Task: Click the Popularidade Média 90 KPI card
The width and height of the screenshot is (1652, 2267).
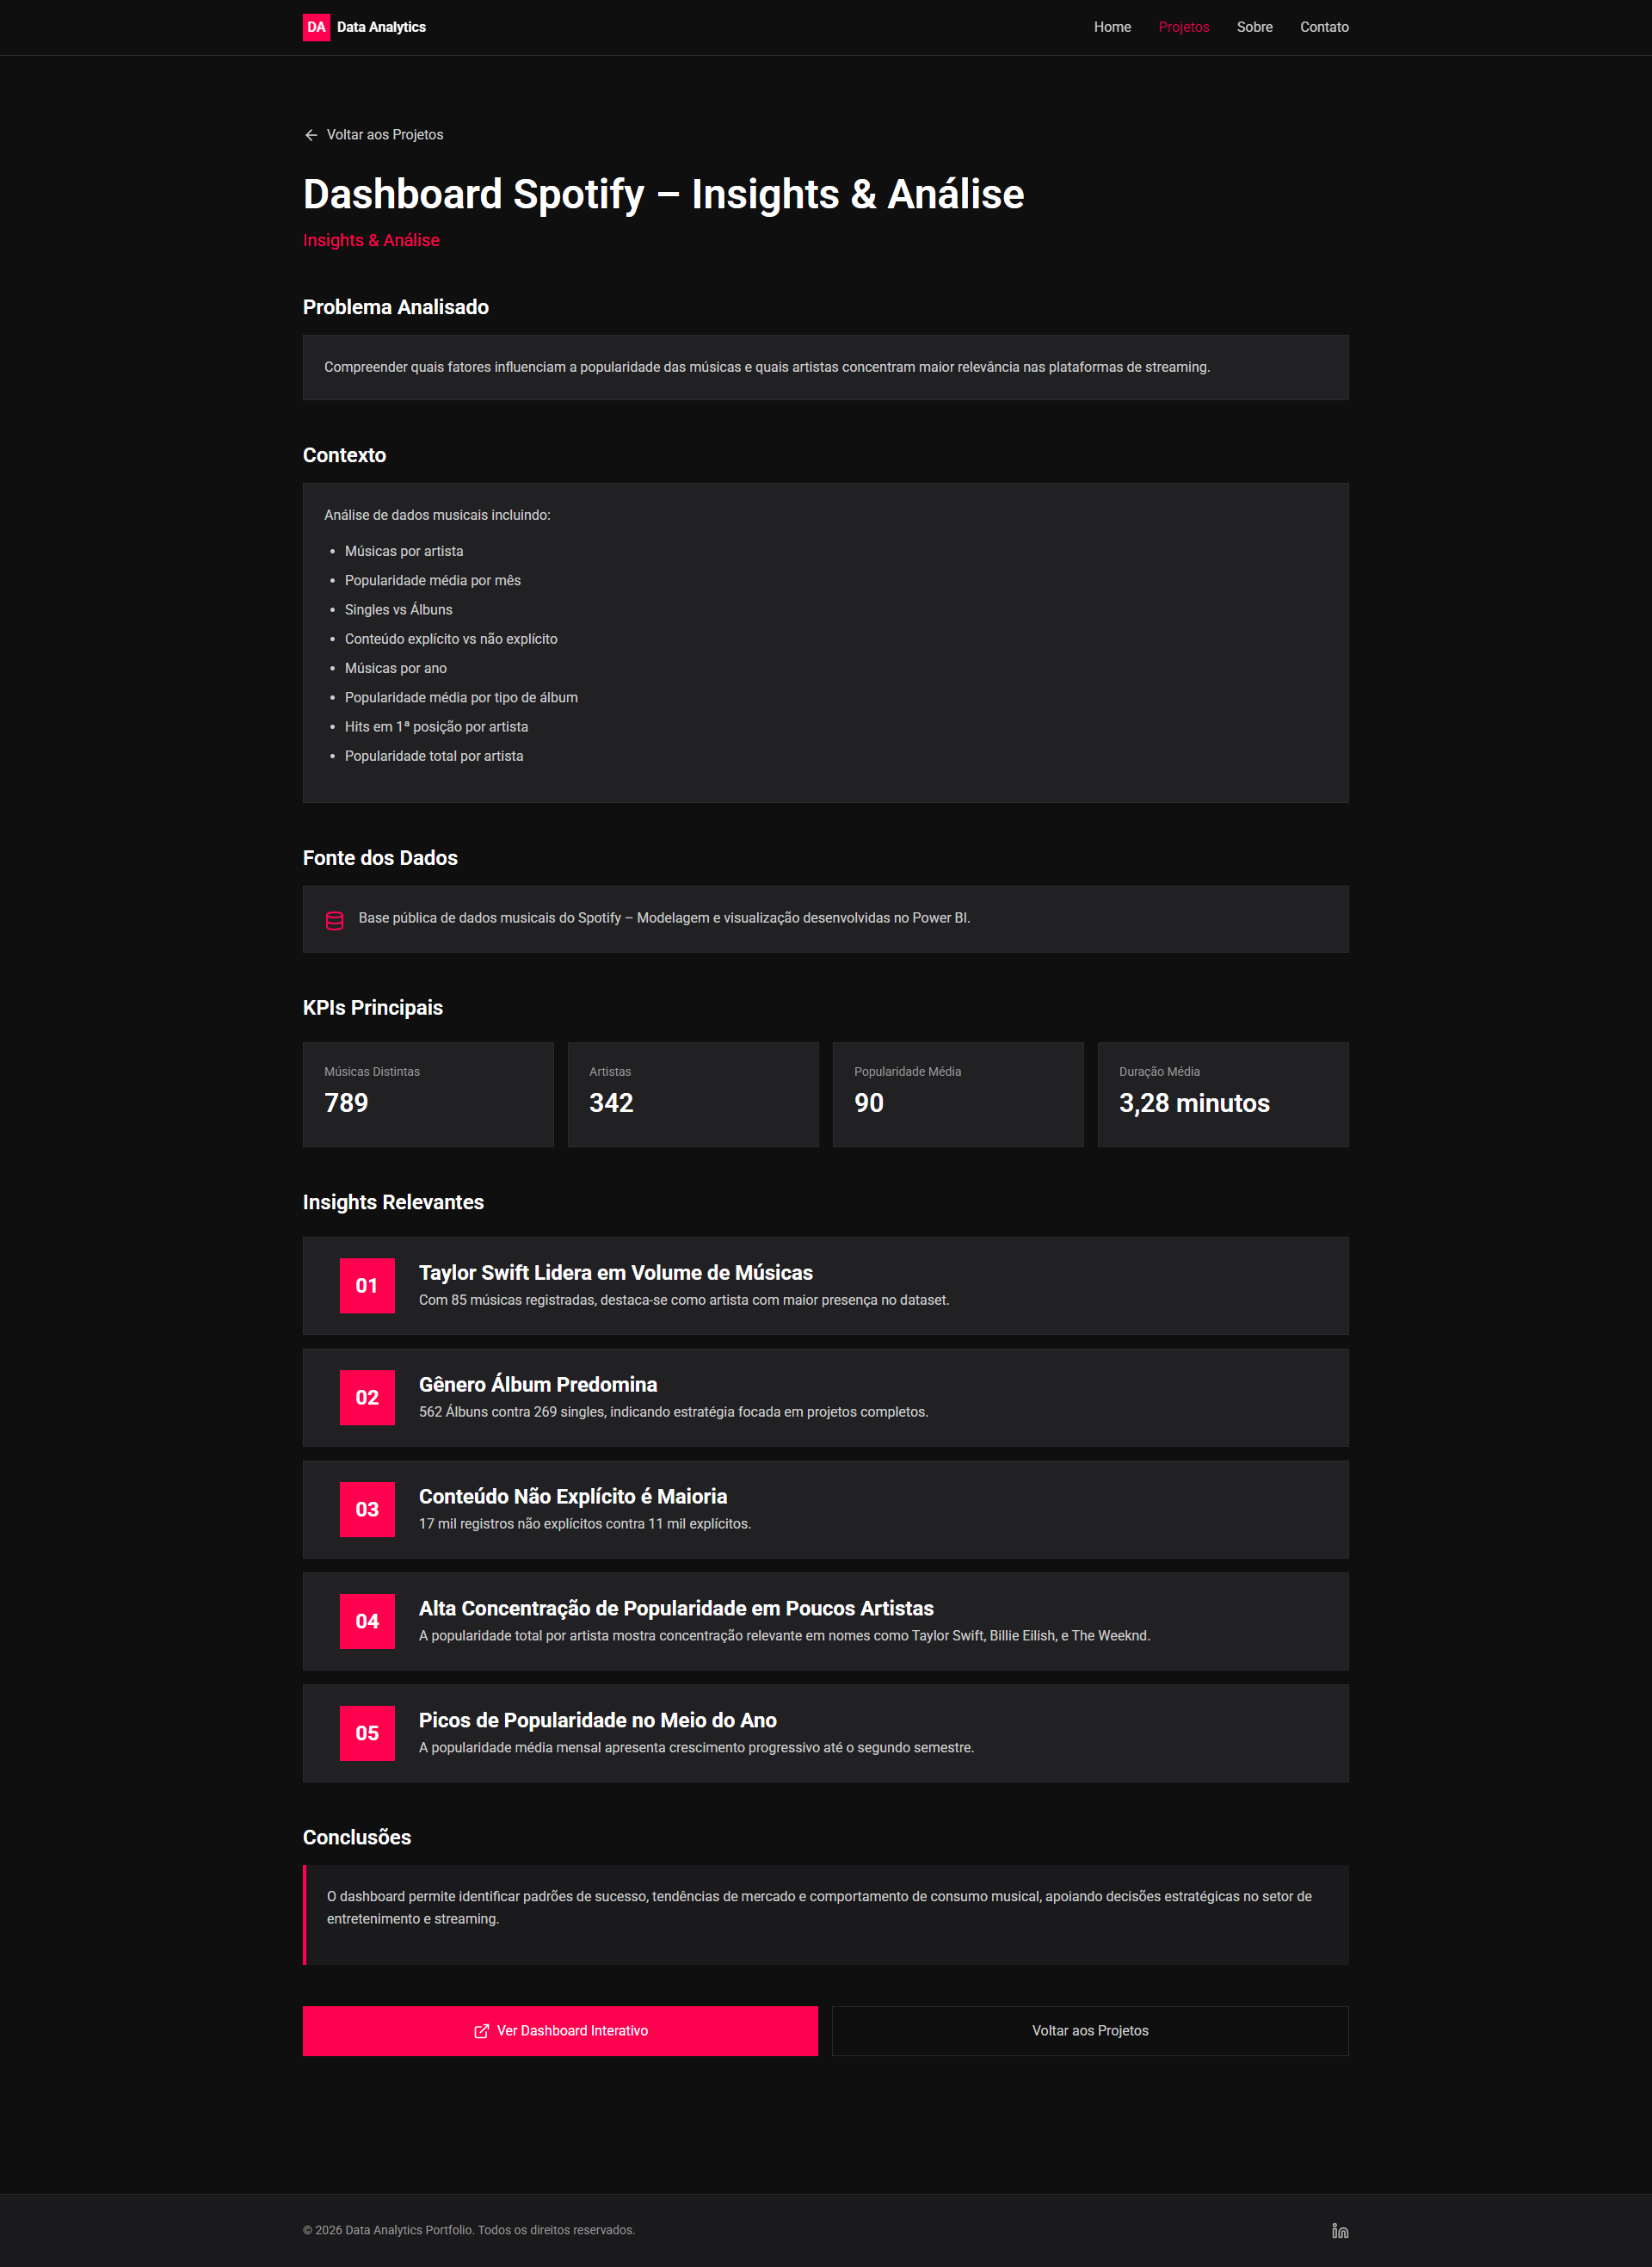Action: (x=958, y=1095)
